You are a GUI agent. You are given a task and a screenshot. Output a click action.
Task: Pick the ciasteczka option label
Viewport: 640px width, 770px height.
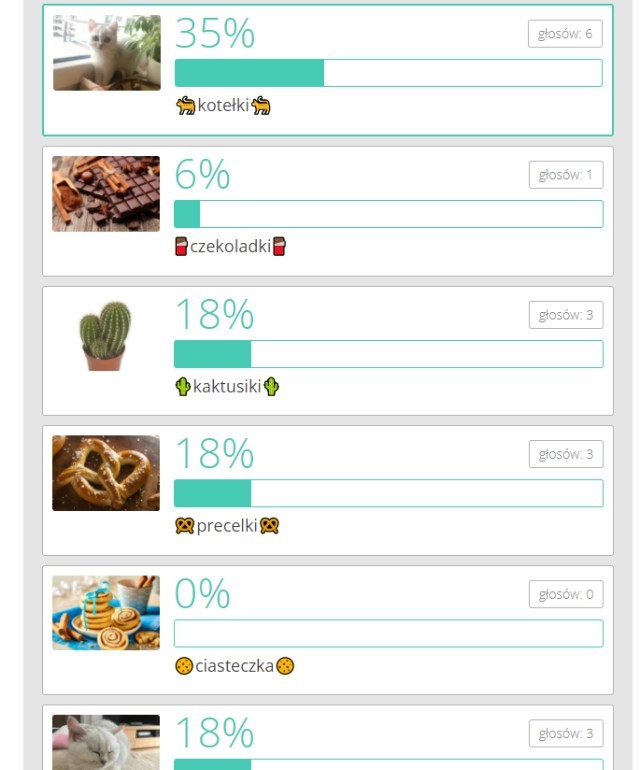(x=235, y=665)
